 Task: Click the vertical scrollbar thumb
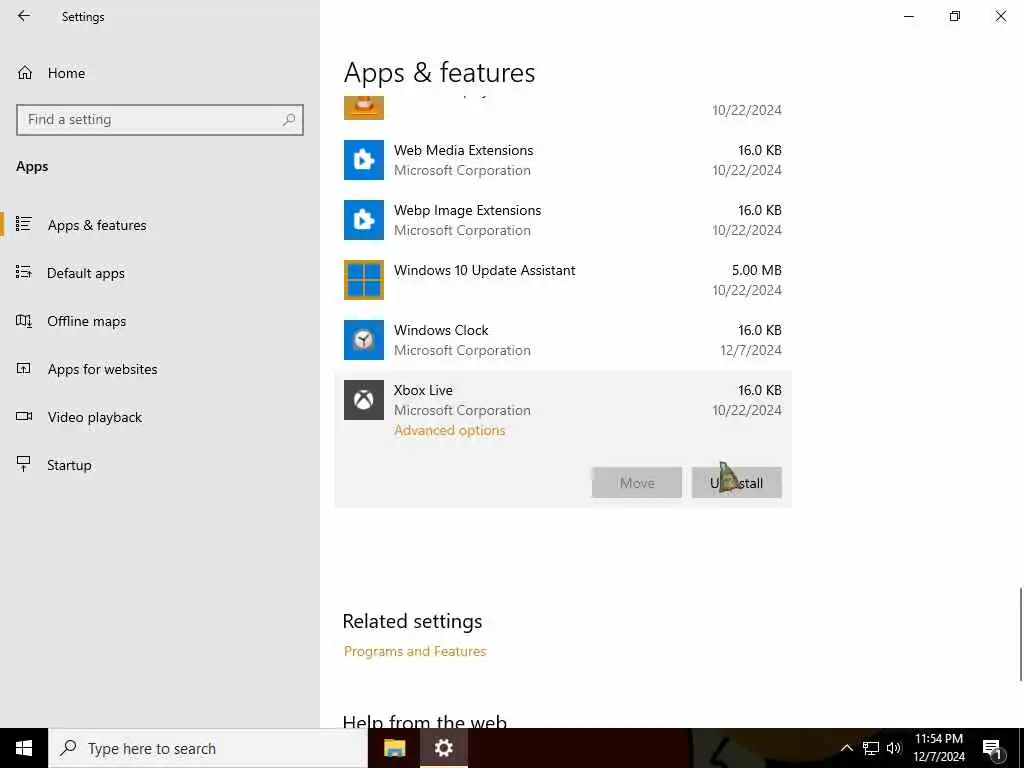coord(1021,634)
